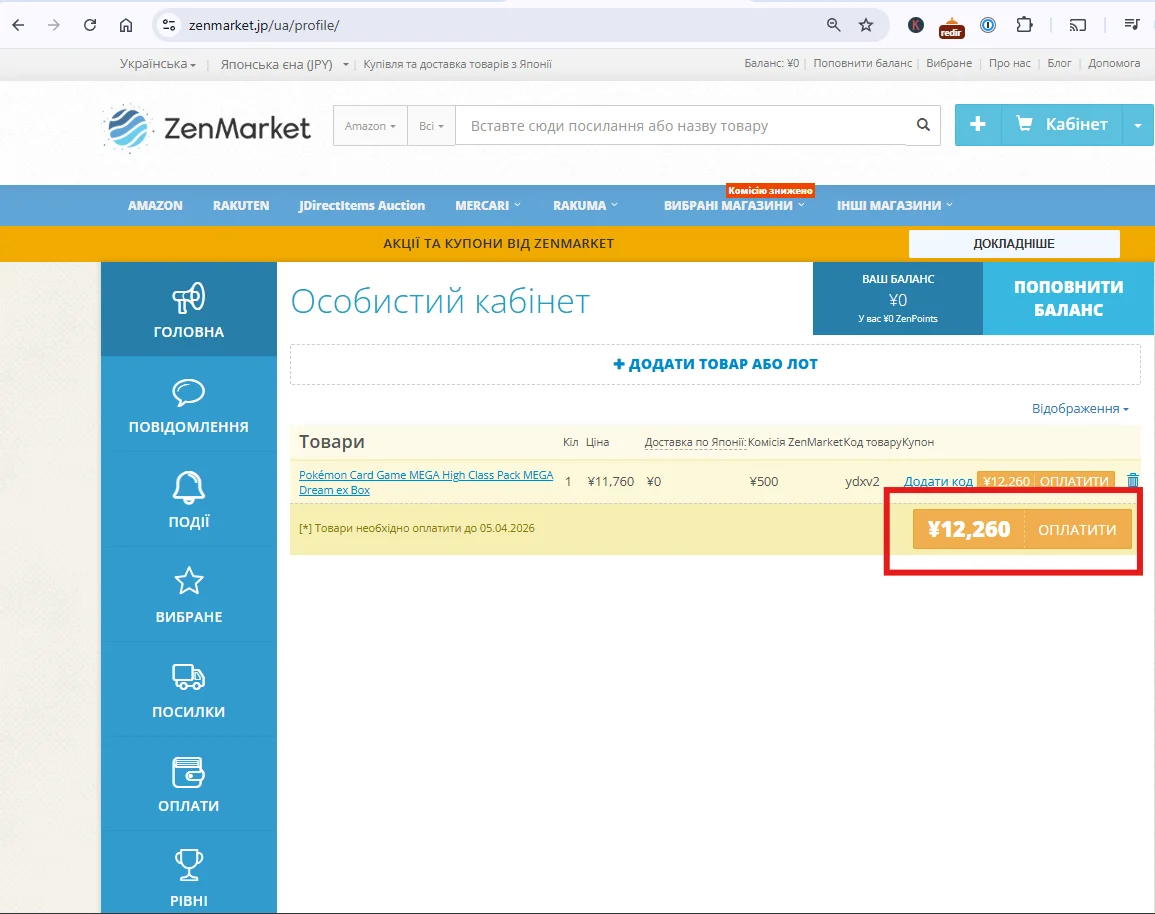
Task: Open the Всі category dropdown
Action: (x=432, y=126)
